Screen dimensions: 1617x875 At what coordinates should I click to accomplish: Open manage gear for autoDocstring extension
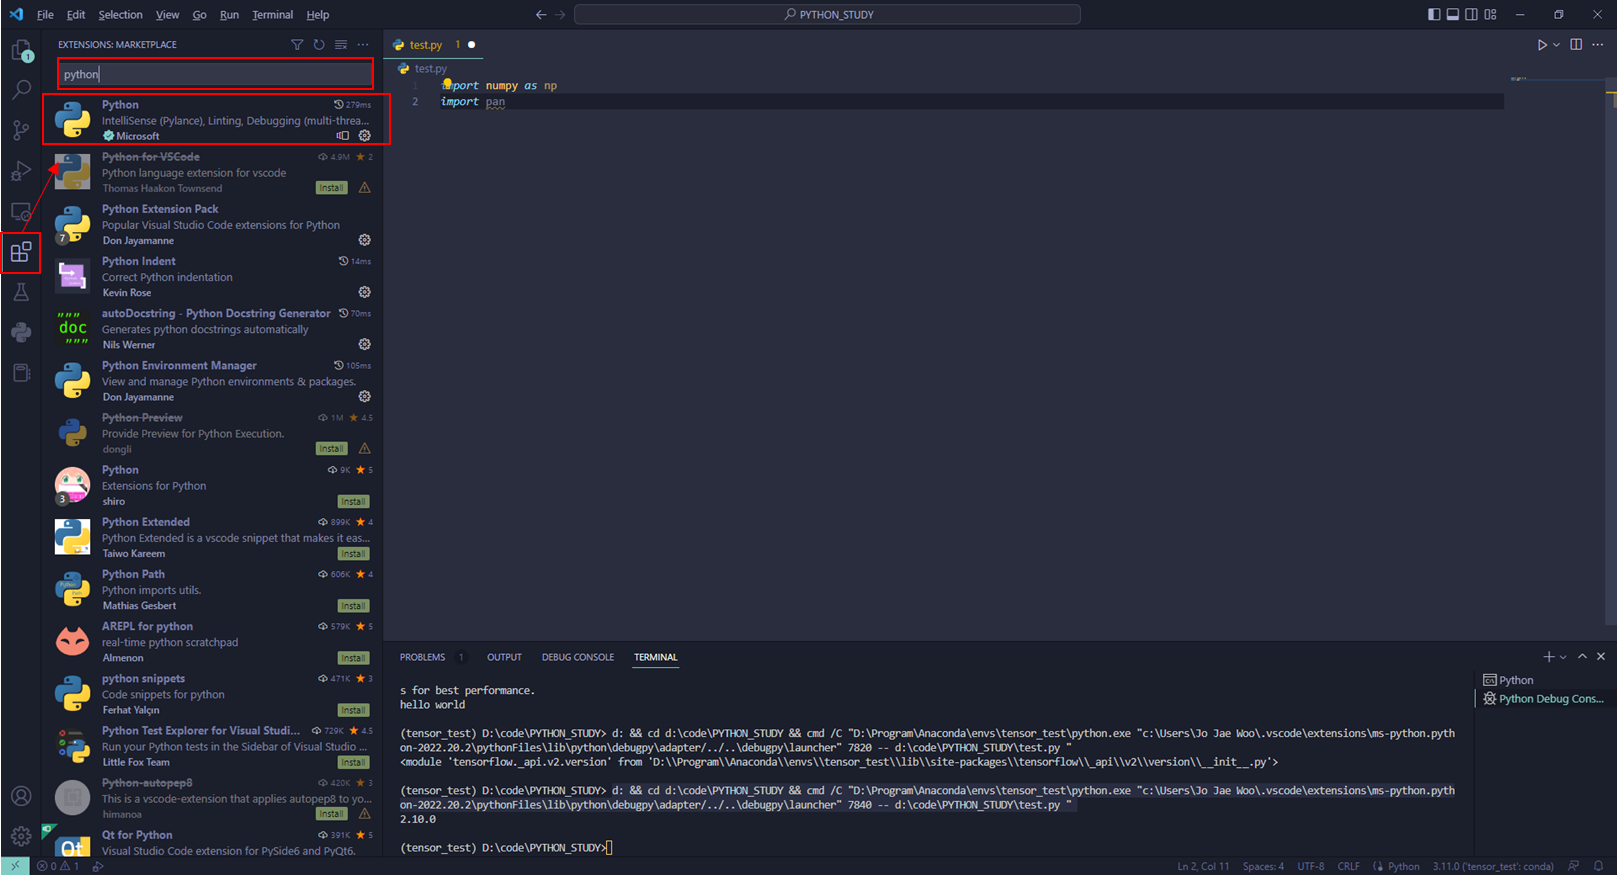pos(365,344)
